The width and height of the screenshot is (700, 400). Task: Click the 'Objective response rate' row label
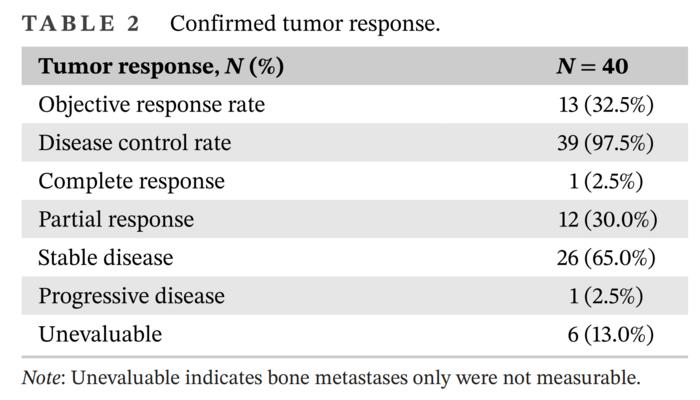[152, 105]
